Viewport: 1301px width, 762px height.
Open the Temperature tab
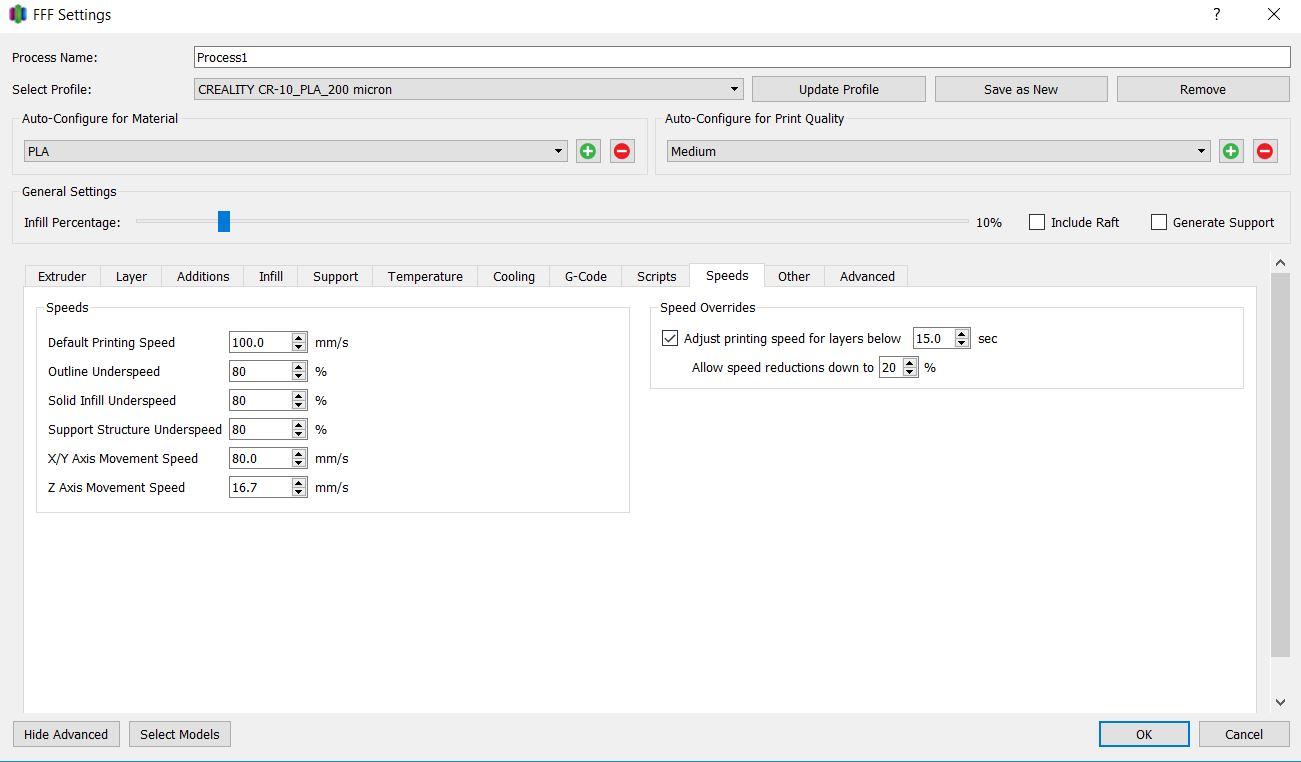tap(425, 276)
